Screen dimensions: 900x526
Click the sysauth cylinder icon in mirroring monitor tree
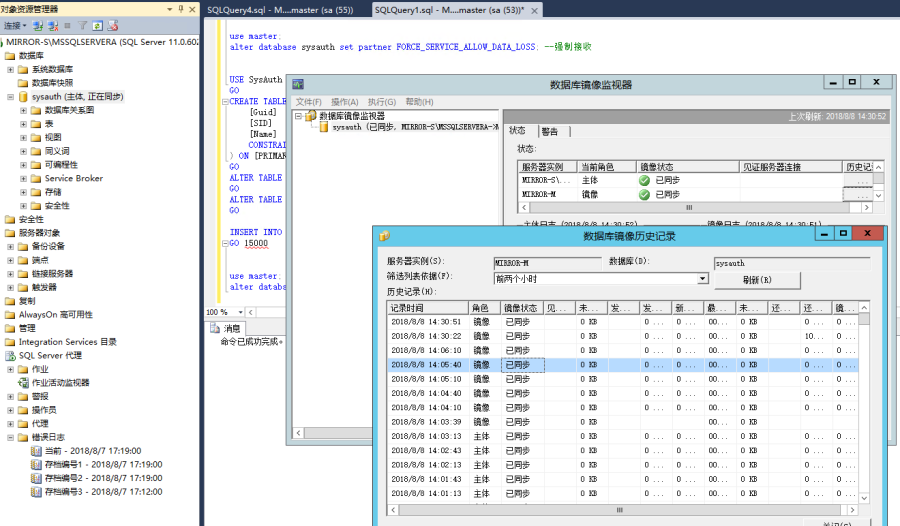tap(324, 127)
